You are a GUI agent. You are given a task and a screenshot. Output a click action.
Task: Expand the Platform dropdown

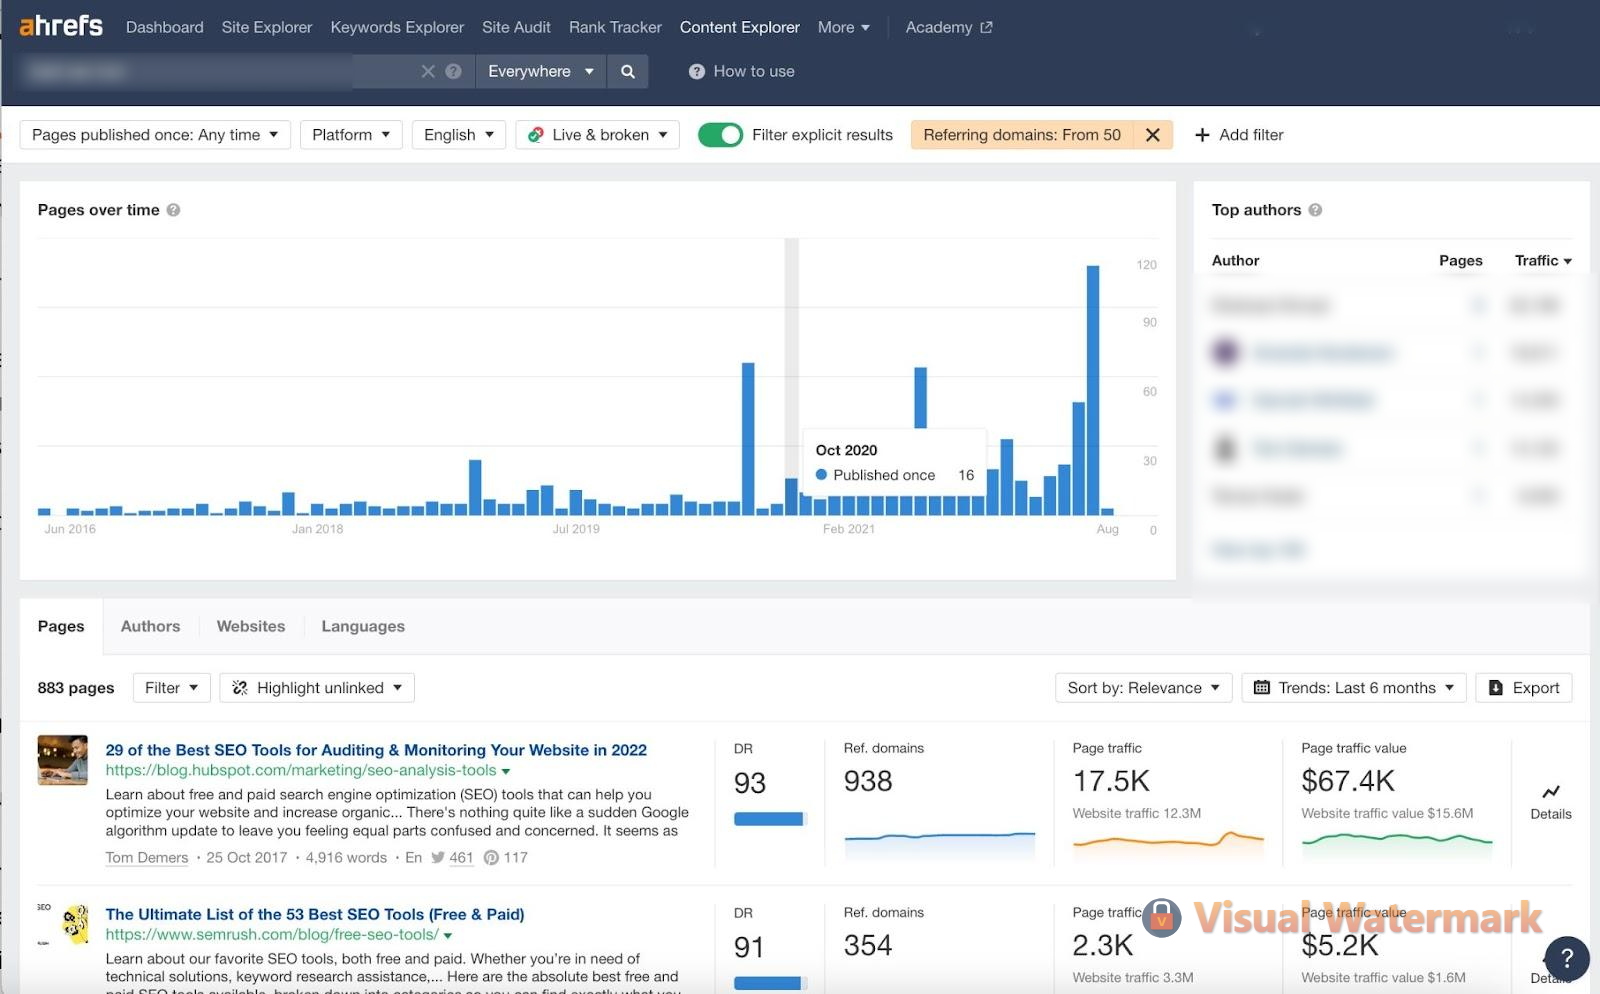(x=351, y=135)
